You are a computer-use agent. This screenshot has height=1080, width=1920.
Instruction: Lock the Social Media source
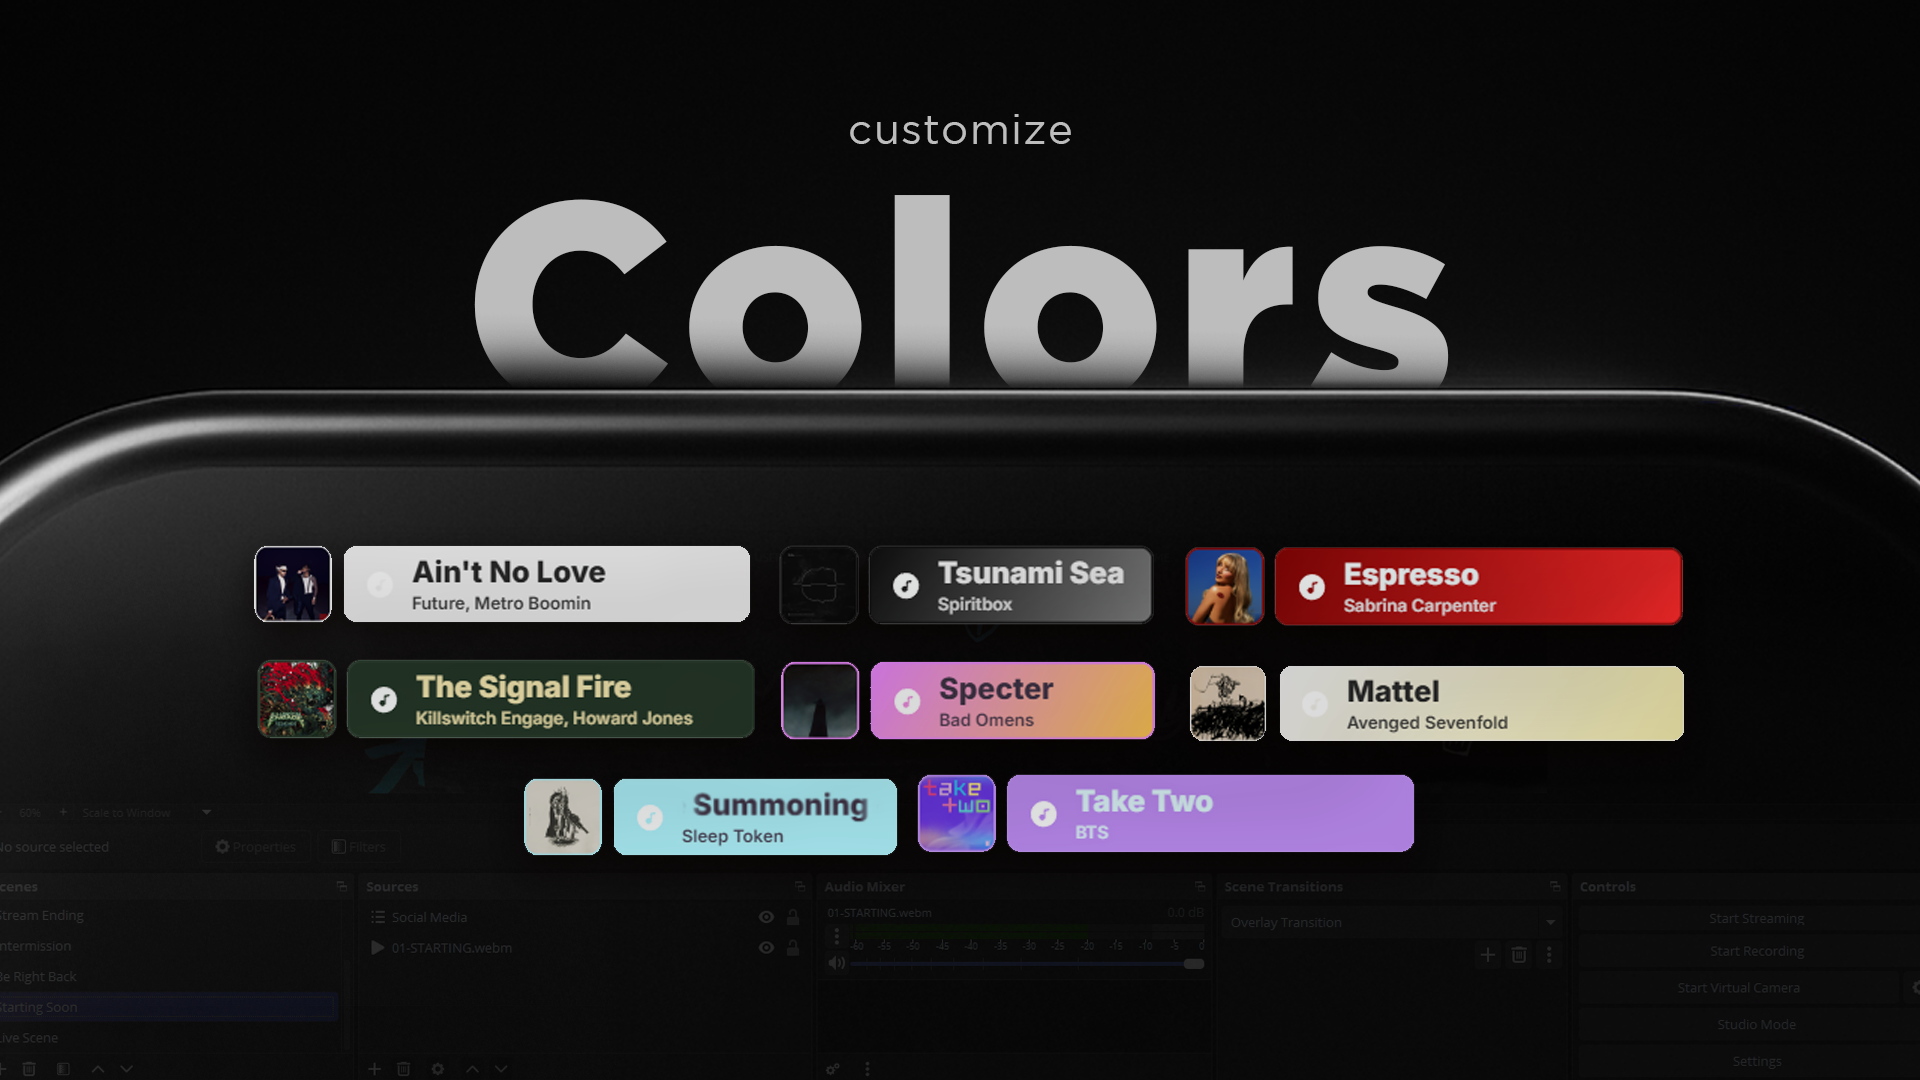point(793,917)
